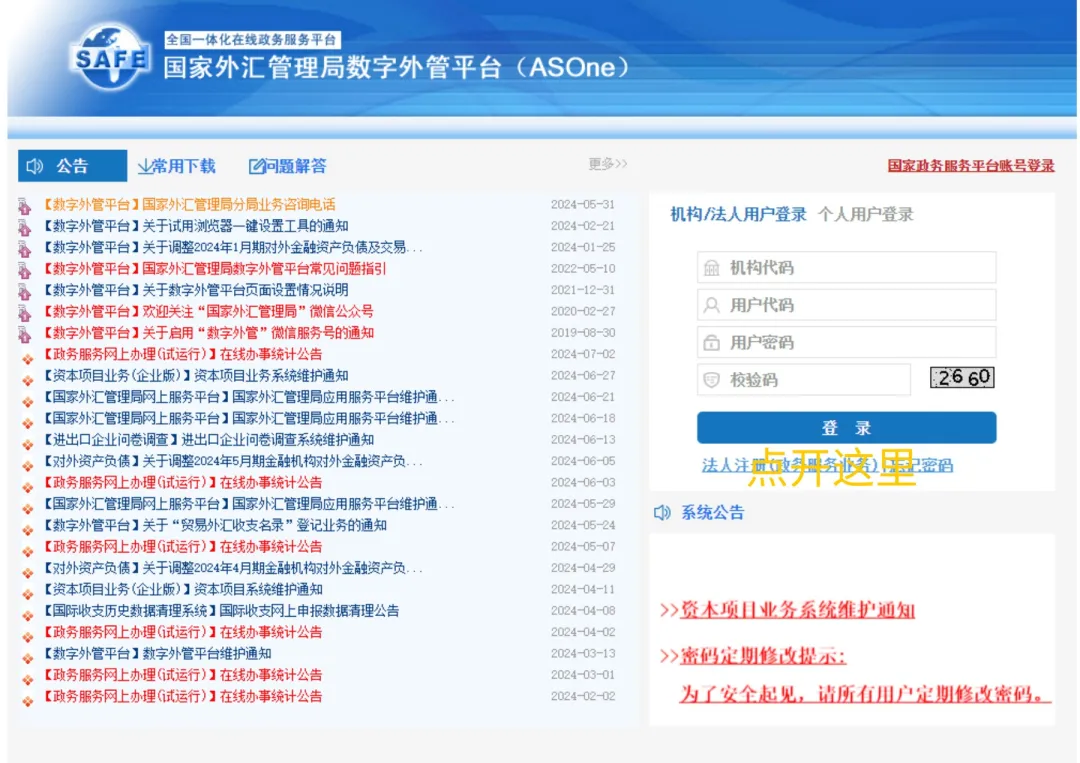Expand announcements with 更多>> link

coord(607,164)
